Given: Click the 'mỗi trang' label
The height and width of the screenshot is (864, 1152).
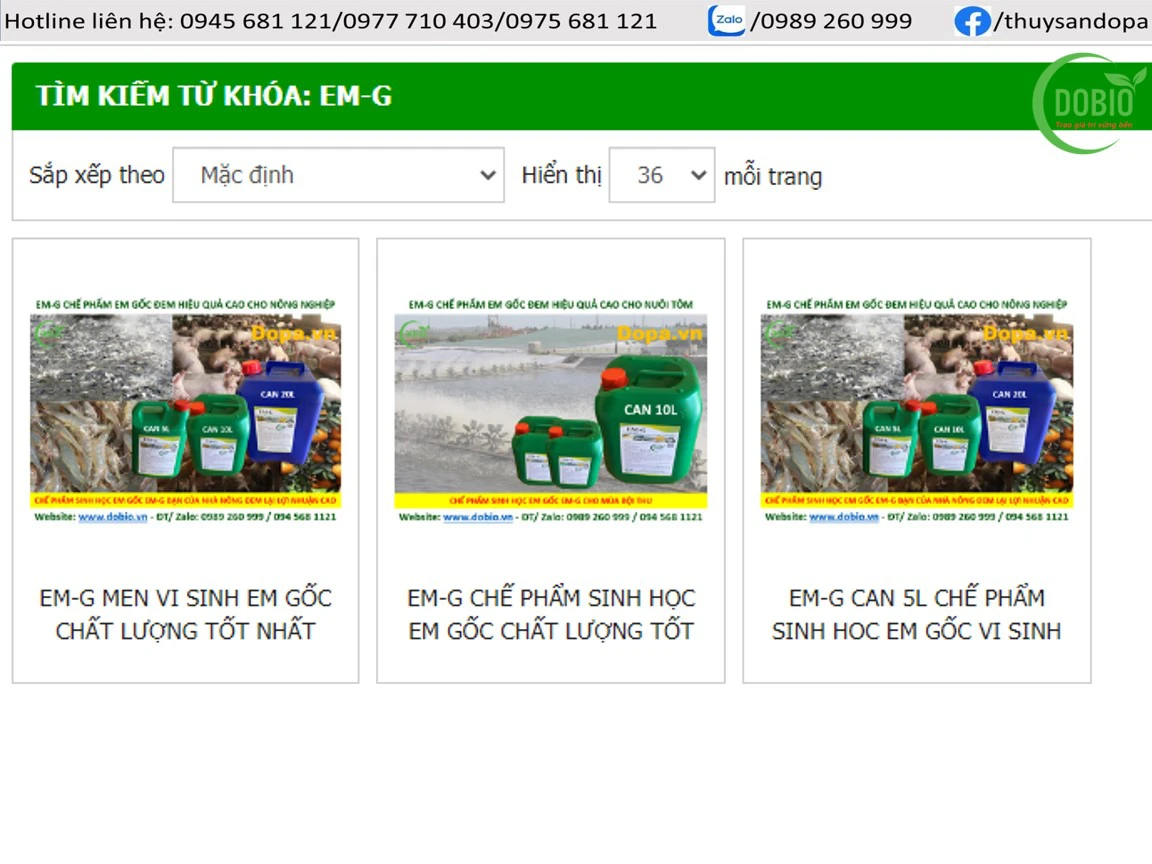Looking at the screenshot, I should click(773, 176).
